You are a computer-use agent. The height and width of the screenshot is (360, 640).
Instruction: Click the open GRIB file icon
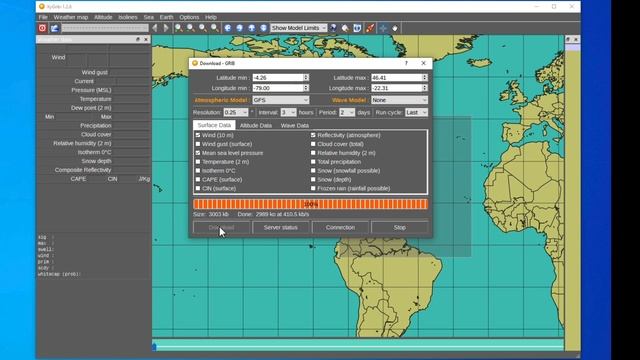55,28
